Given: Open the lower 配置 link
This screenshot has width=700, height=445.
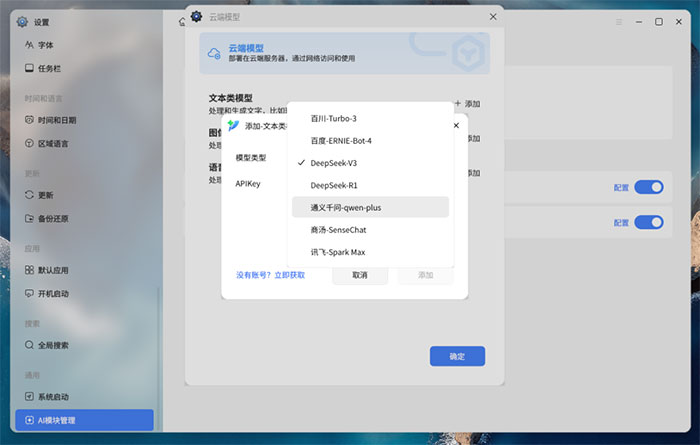Looking at the screenshot, I should [621, 223].
